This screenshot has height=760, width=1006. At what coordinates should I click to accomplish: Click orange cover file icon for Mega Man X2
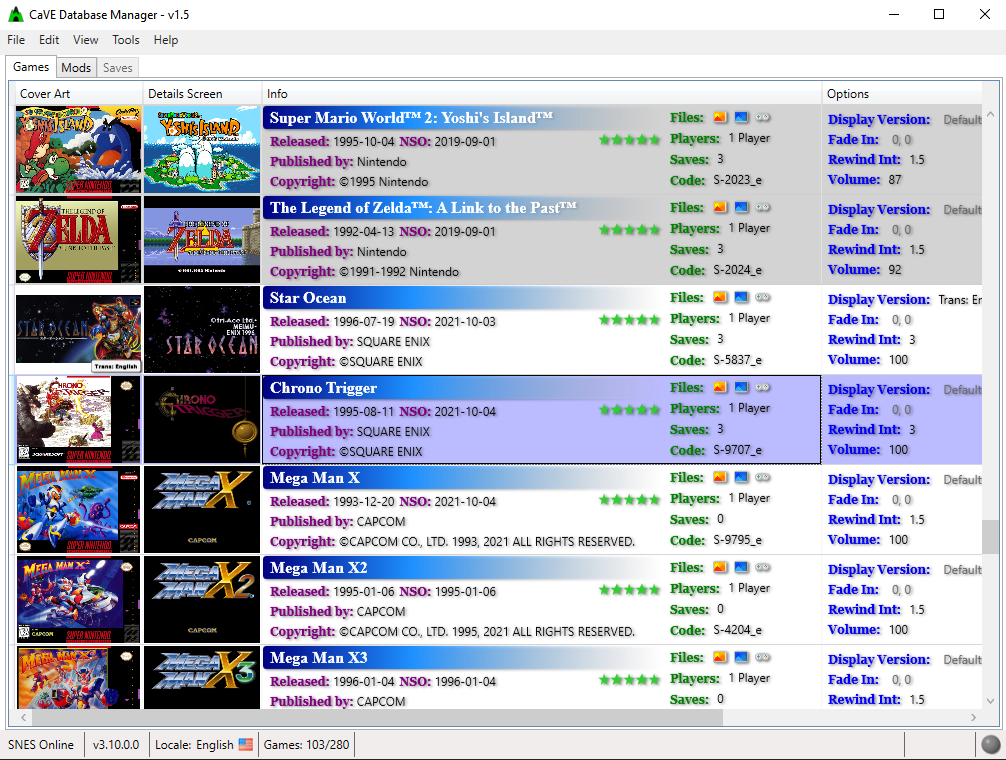720,567
